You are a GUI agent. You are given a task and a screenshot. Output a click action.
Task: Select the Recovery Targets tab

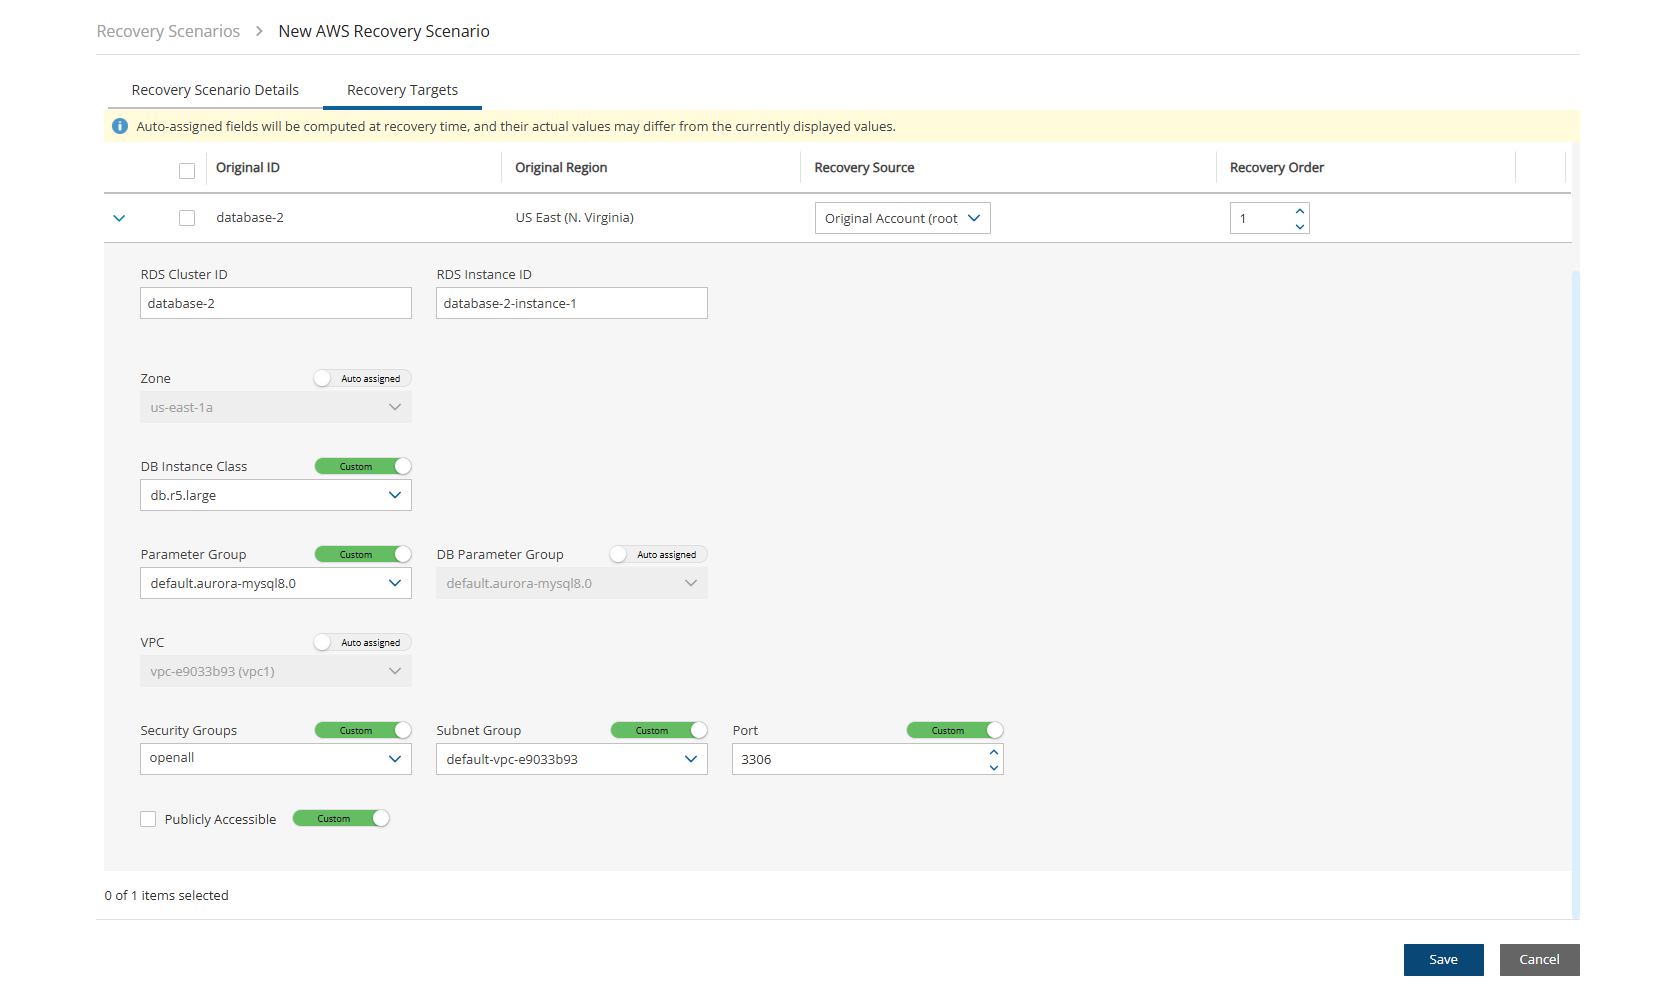pos(402,90)
